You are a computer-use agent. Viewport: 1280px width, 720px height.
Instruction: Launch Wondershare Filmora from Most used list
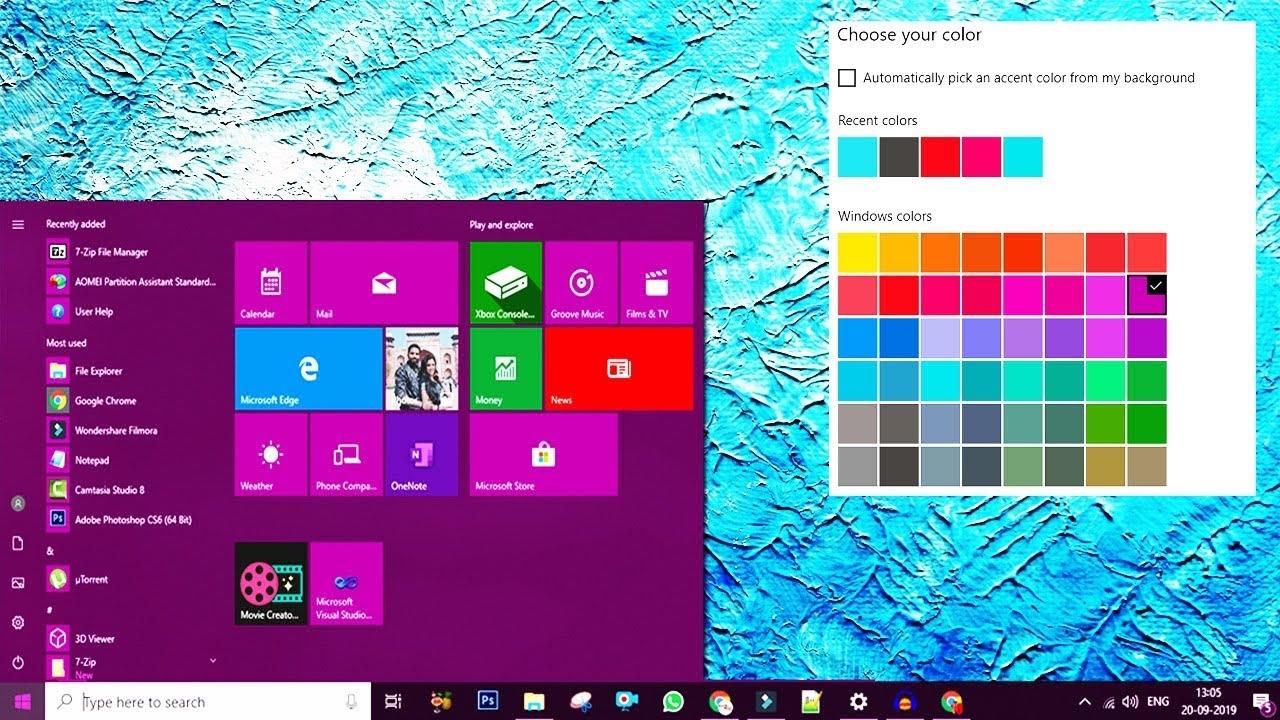point(132,430)
